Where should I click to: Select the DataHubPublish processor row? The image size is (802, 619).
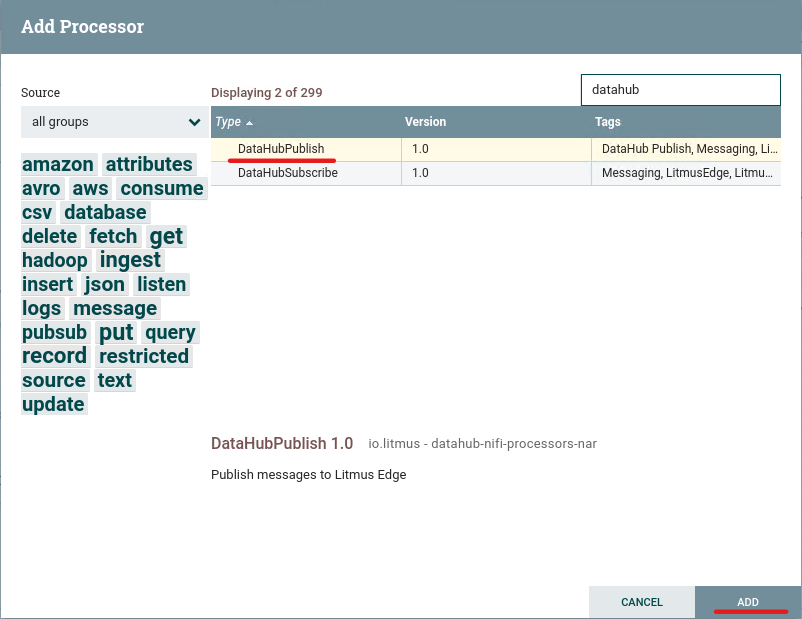tap(496, 149)
